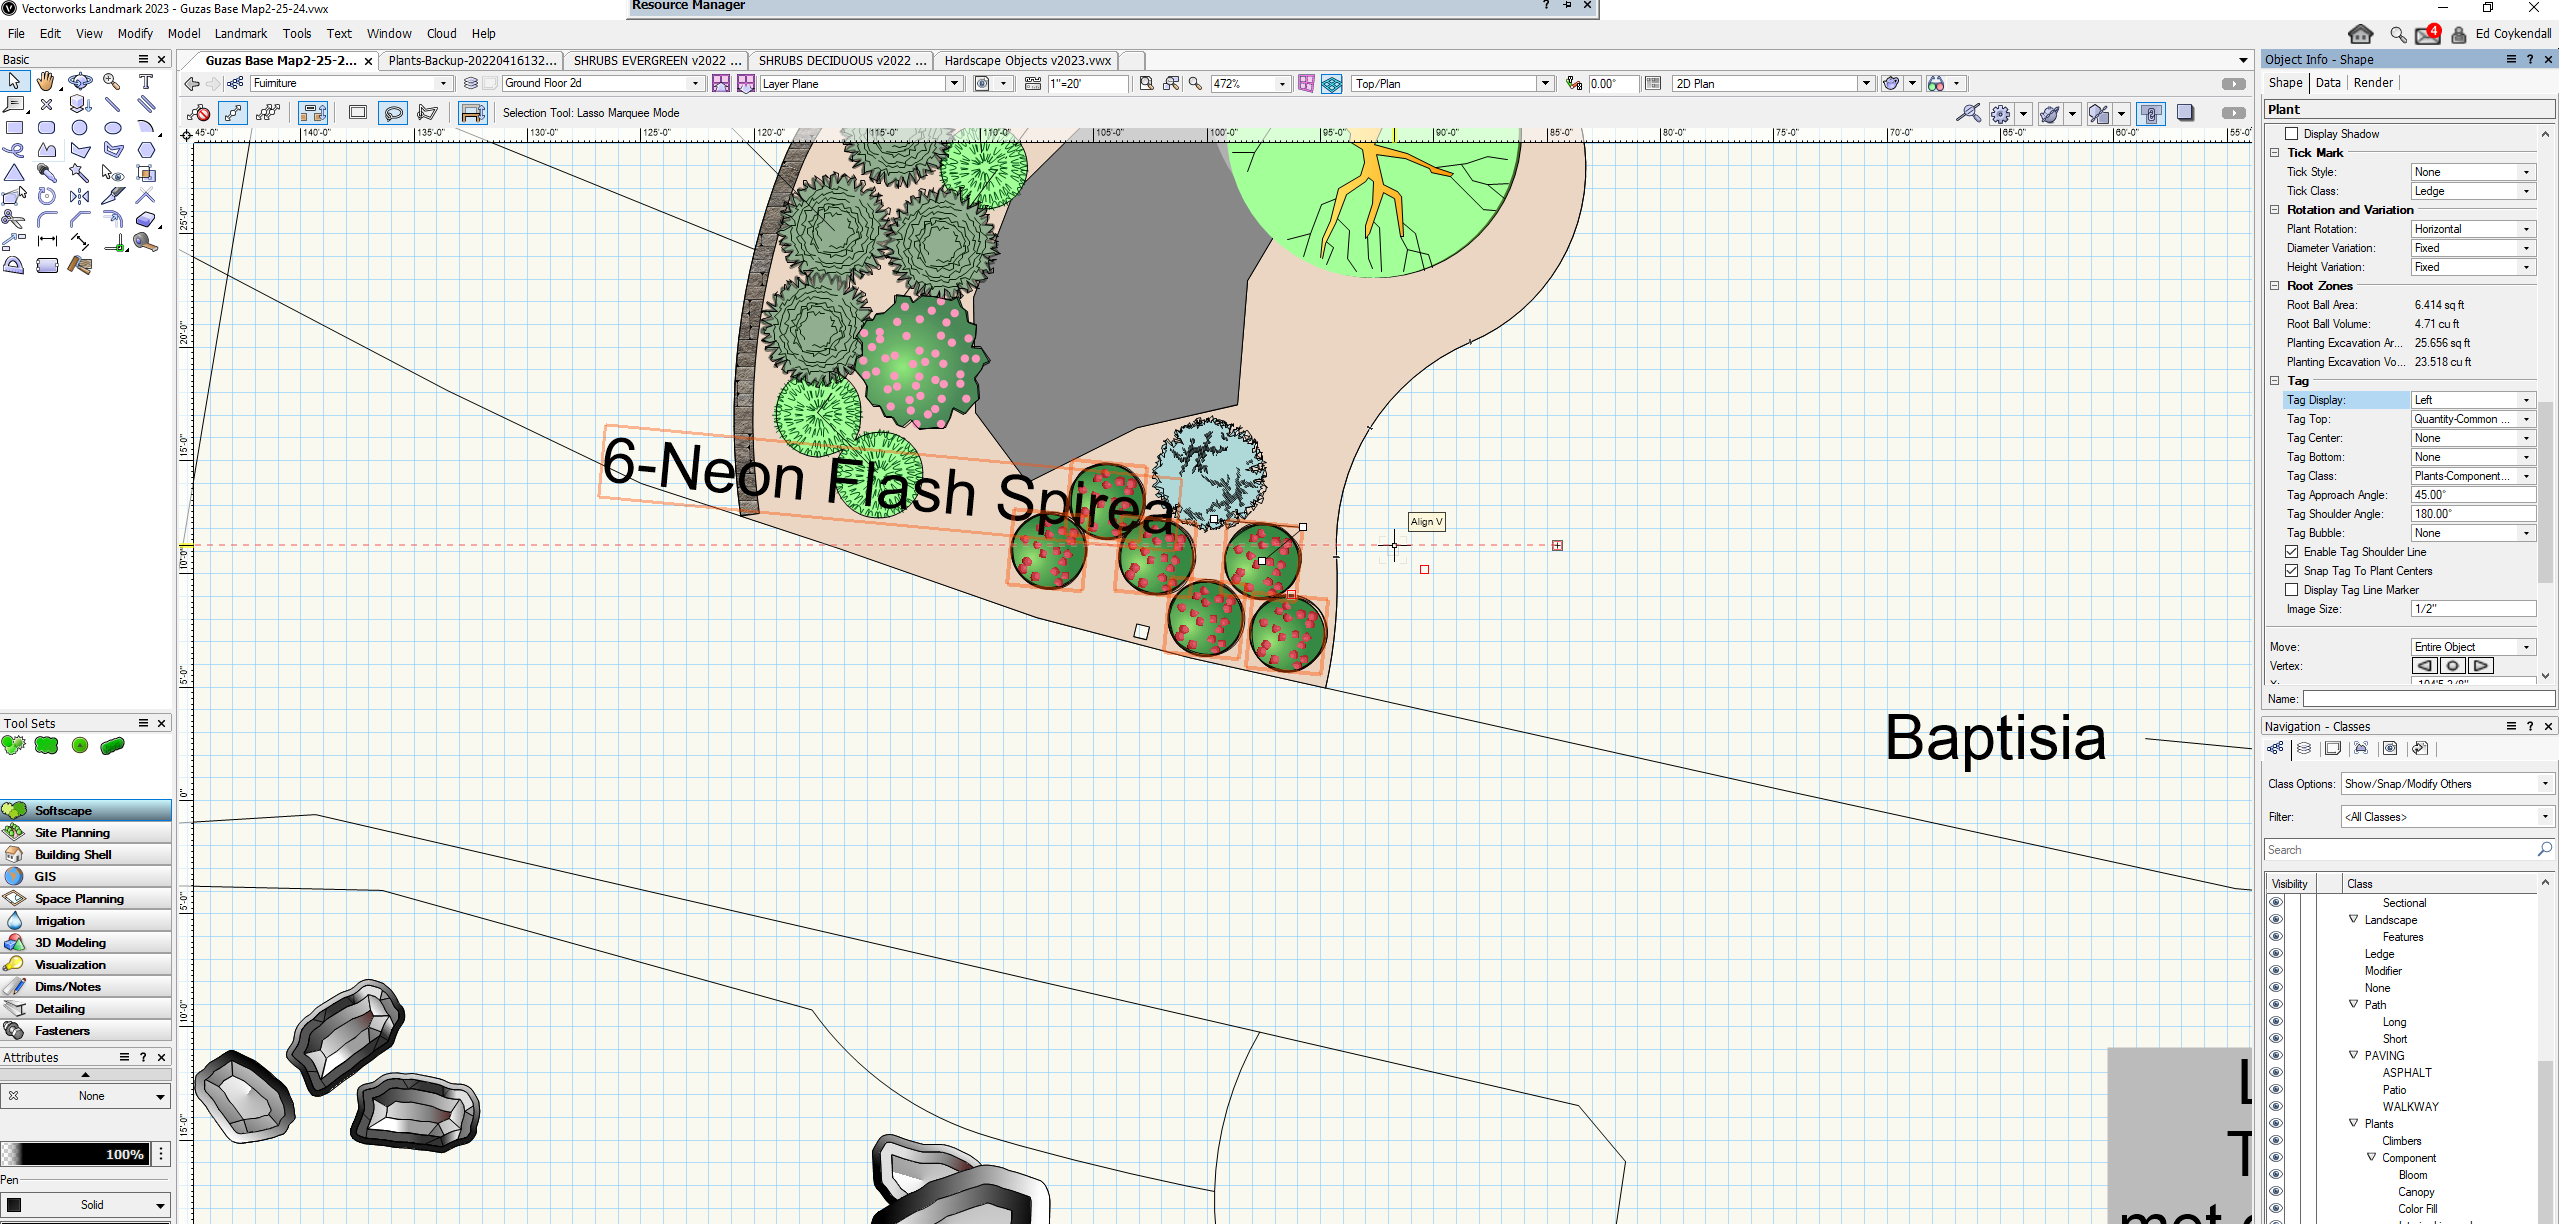Pick the Regular Polygon hexagon tool
The width and height of the screenshot is (2559, 1224).
pos(146,150)
